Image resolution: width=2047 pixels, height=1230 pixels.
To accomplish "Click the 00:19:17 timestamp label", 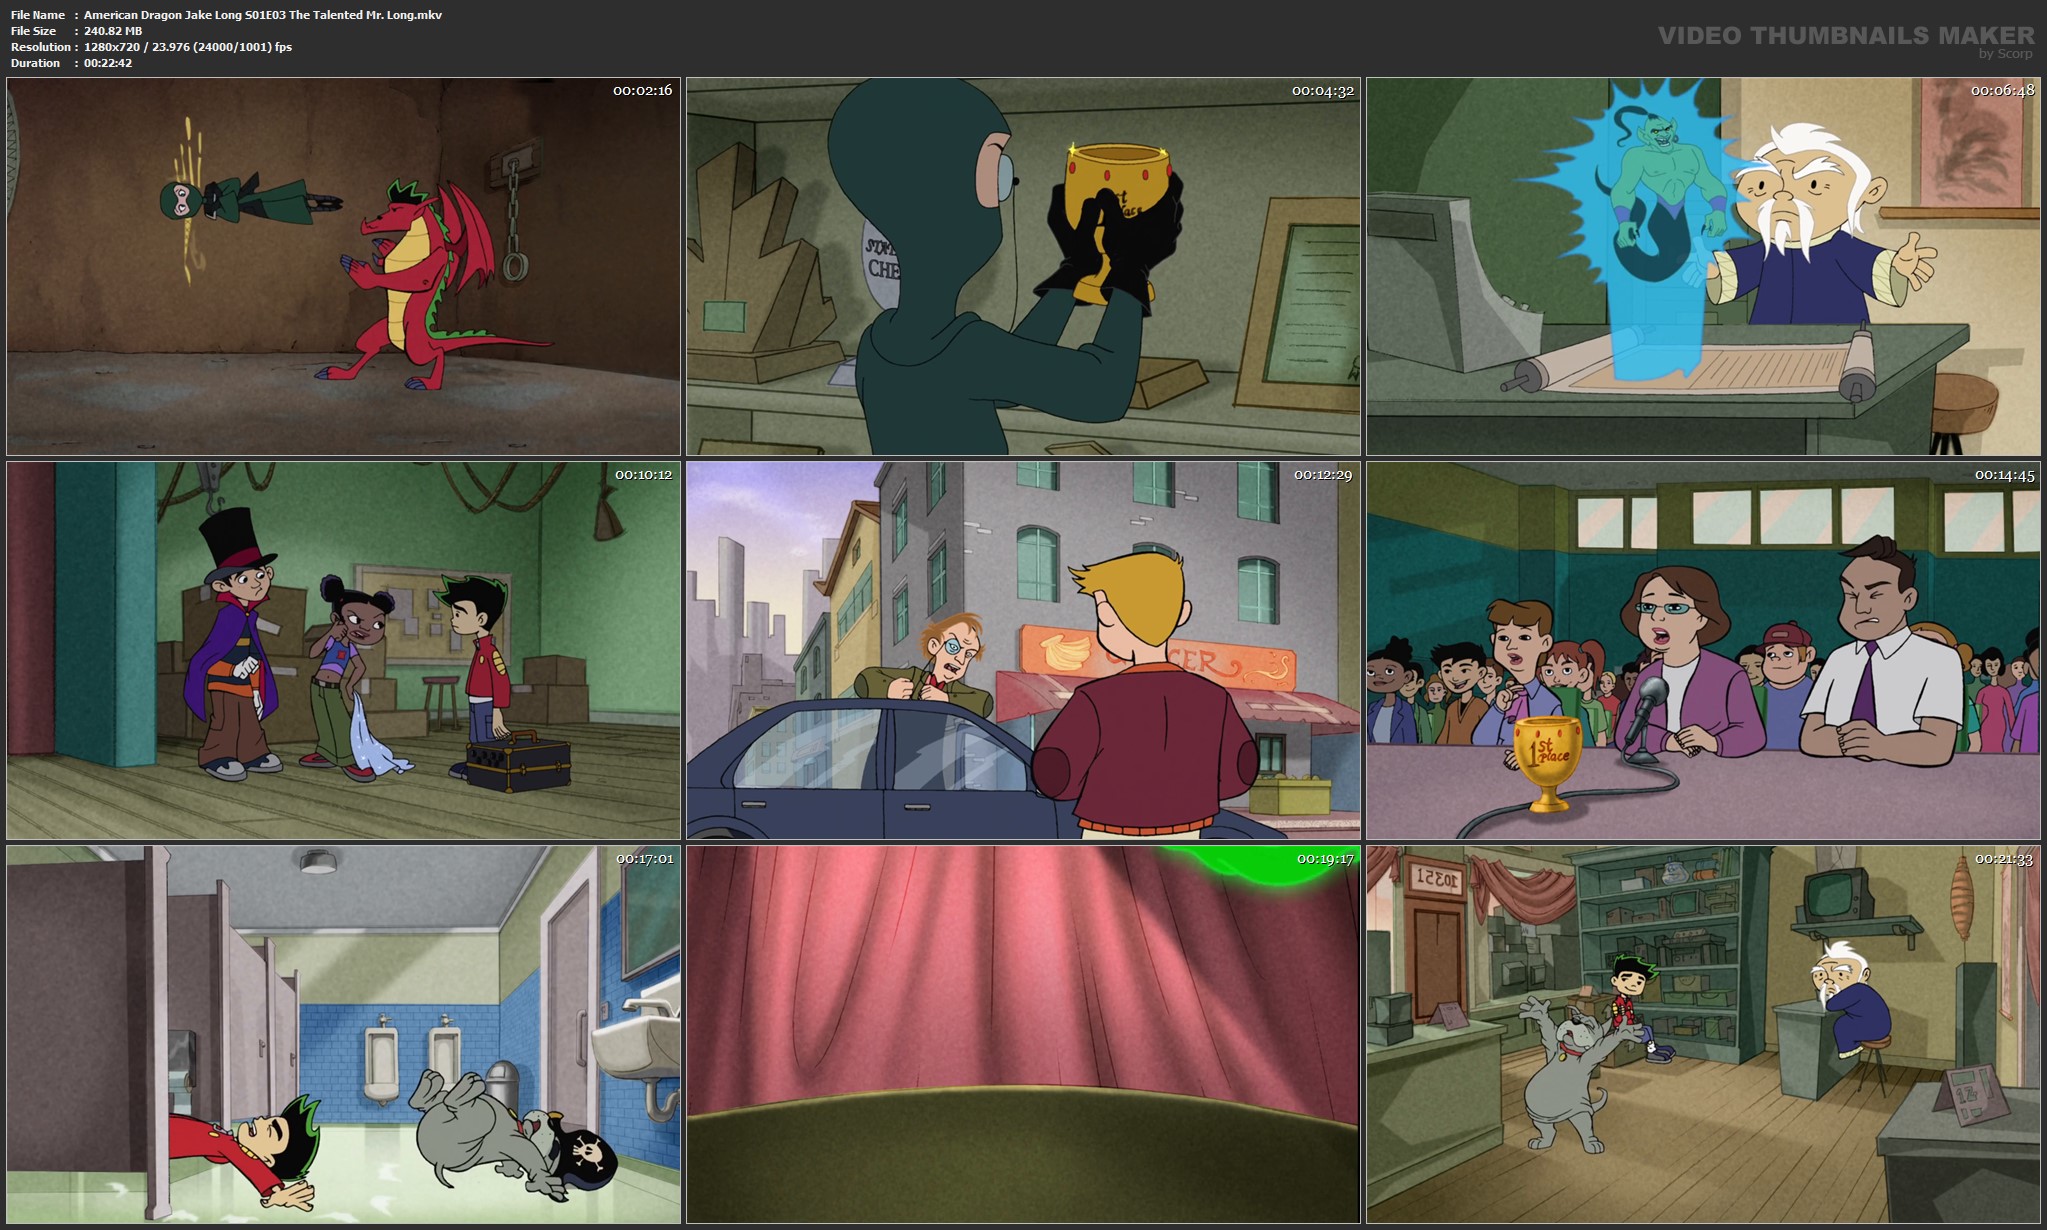I will (x=1325, y=859).
